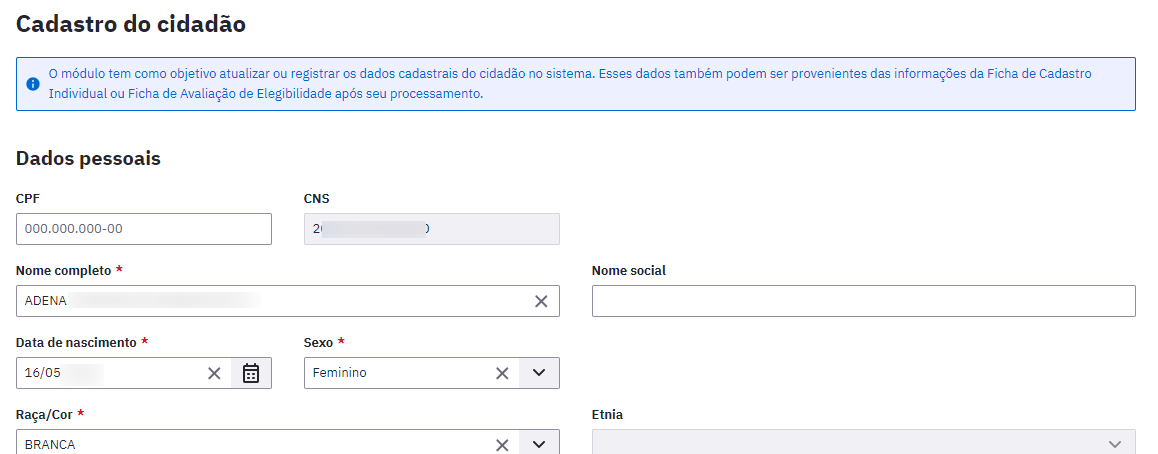Image resolution: width=1158 pixels, height=454 pixels.
Task: Click the Nome social label
Action: [629, 271]
